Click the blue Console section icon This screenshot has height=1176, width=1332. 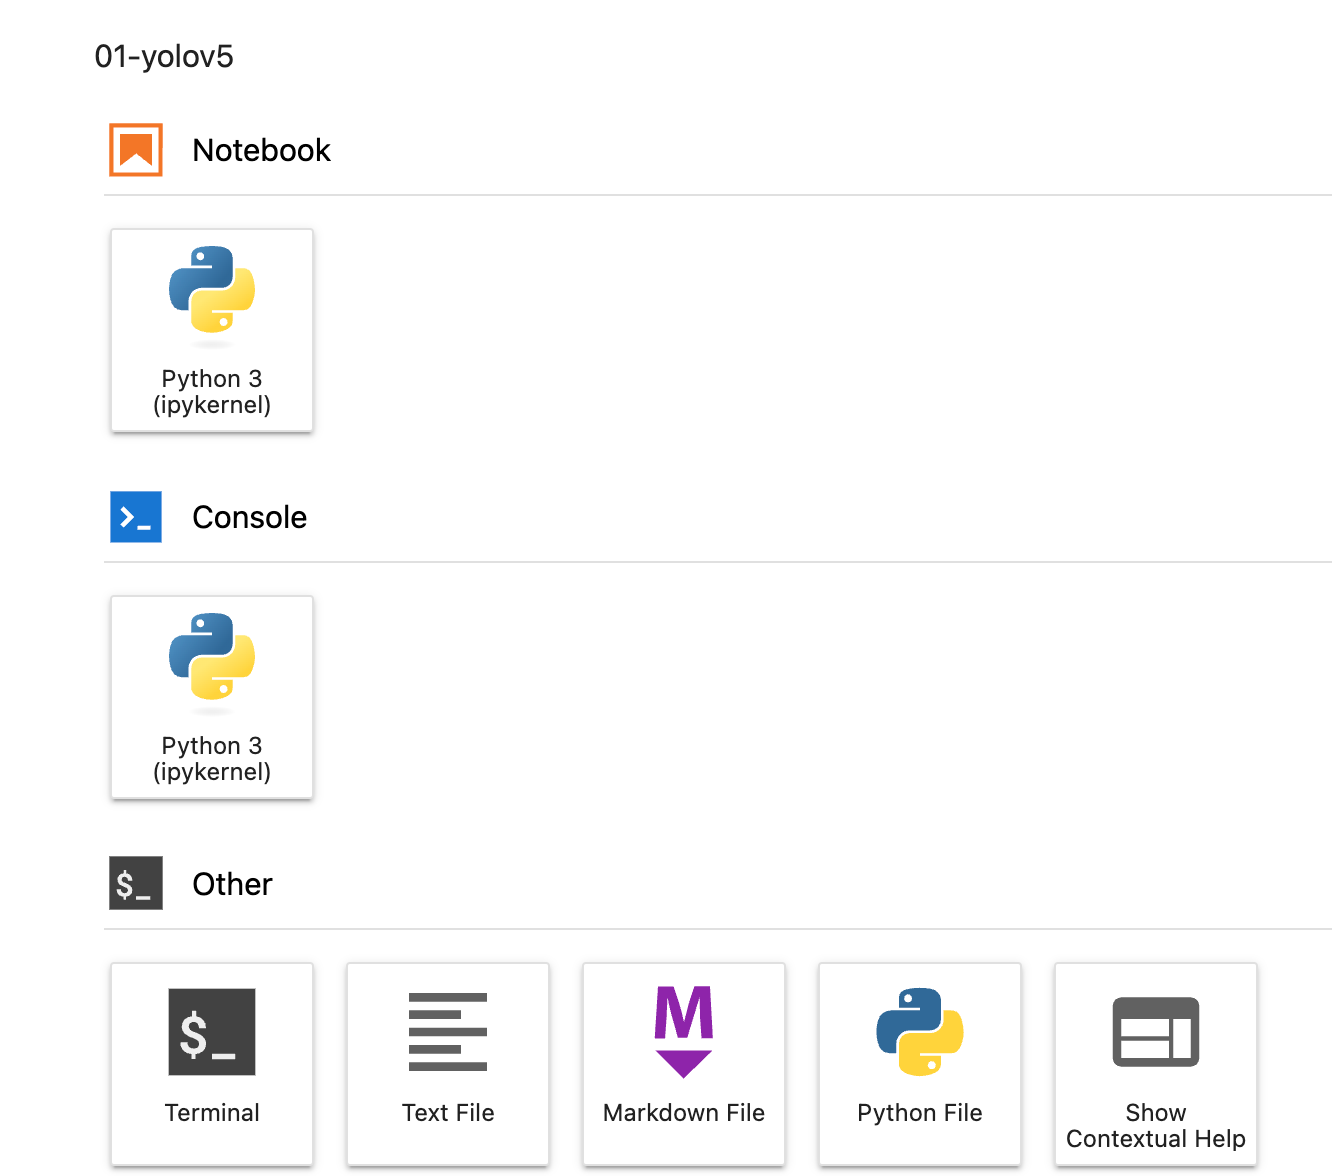136,517
